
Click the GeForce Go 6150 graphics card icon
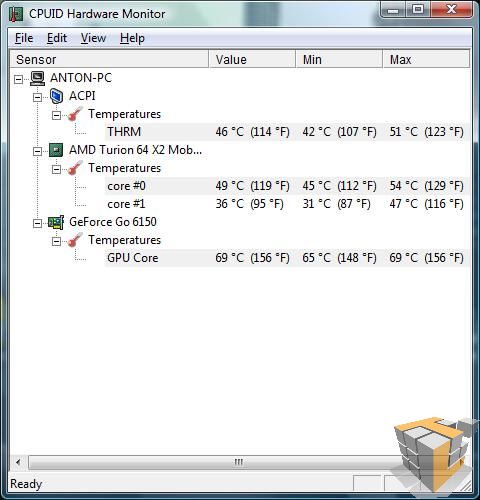[x=56, y=222]
